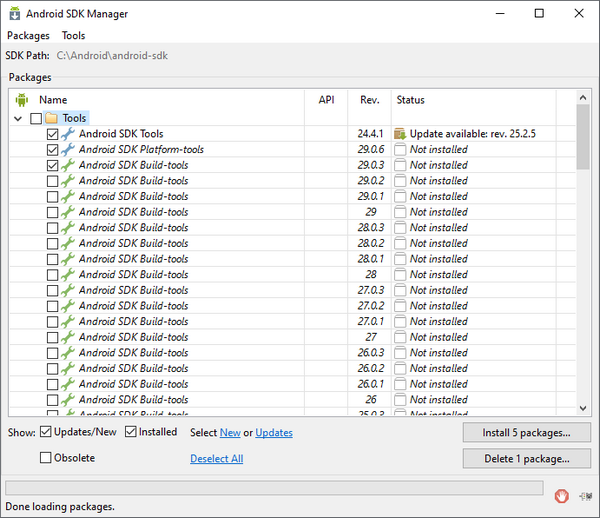The width and height of the screenshot is (600, 518).
Task: Select the Android SDK Build-tools 27.0.3 row name
Action: coord(134,290)
